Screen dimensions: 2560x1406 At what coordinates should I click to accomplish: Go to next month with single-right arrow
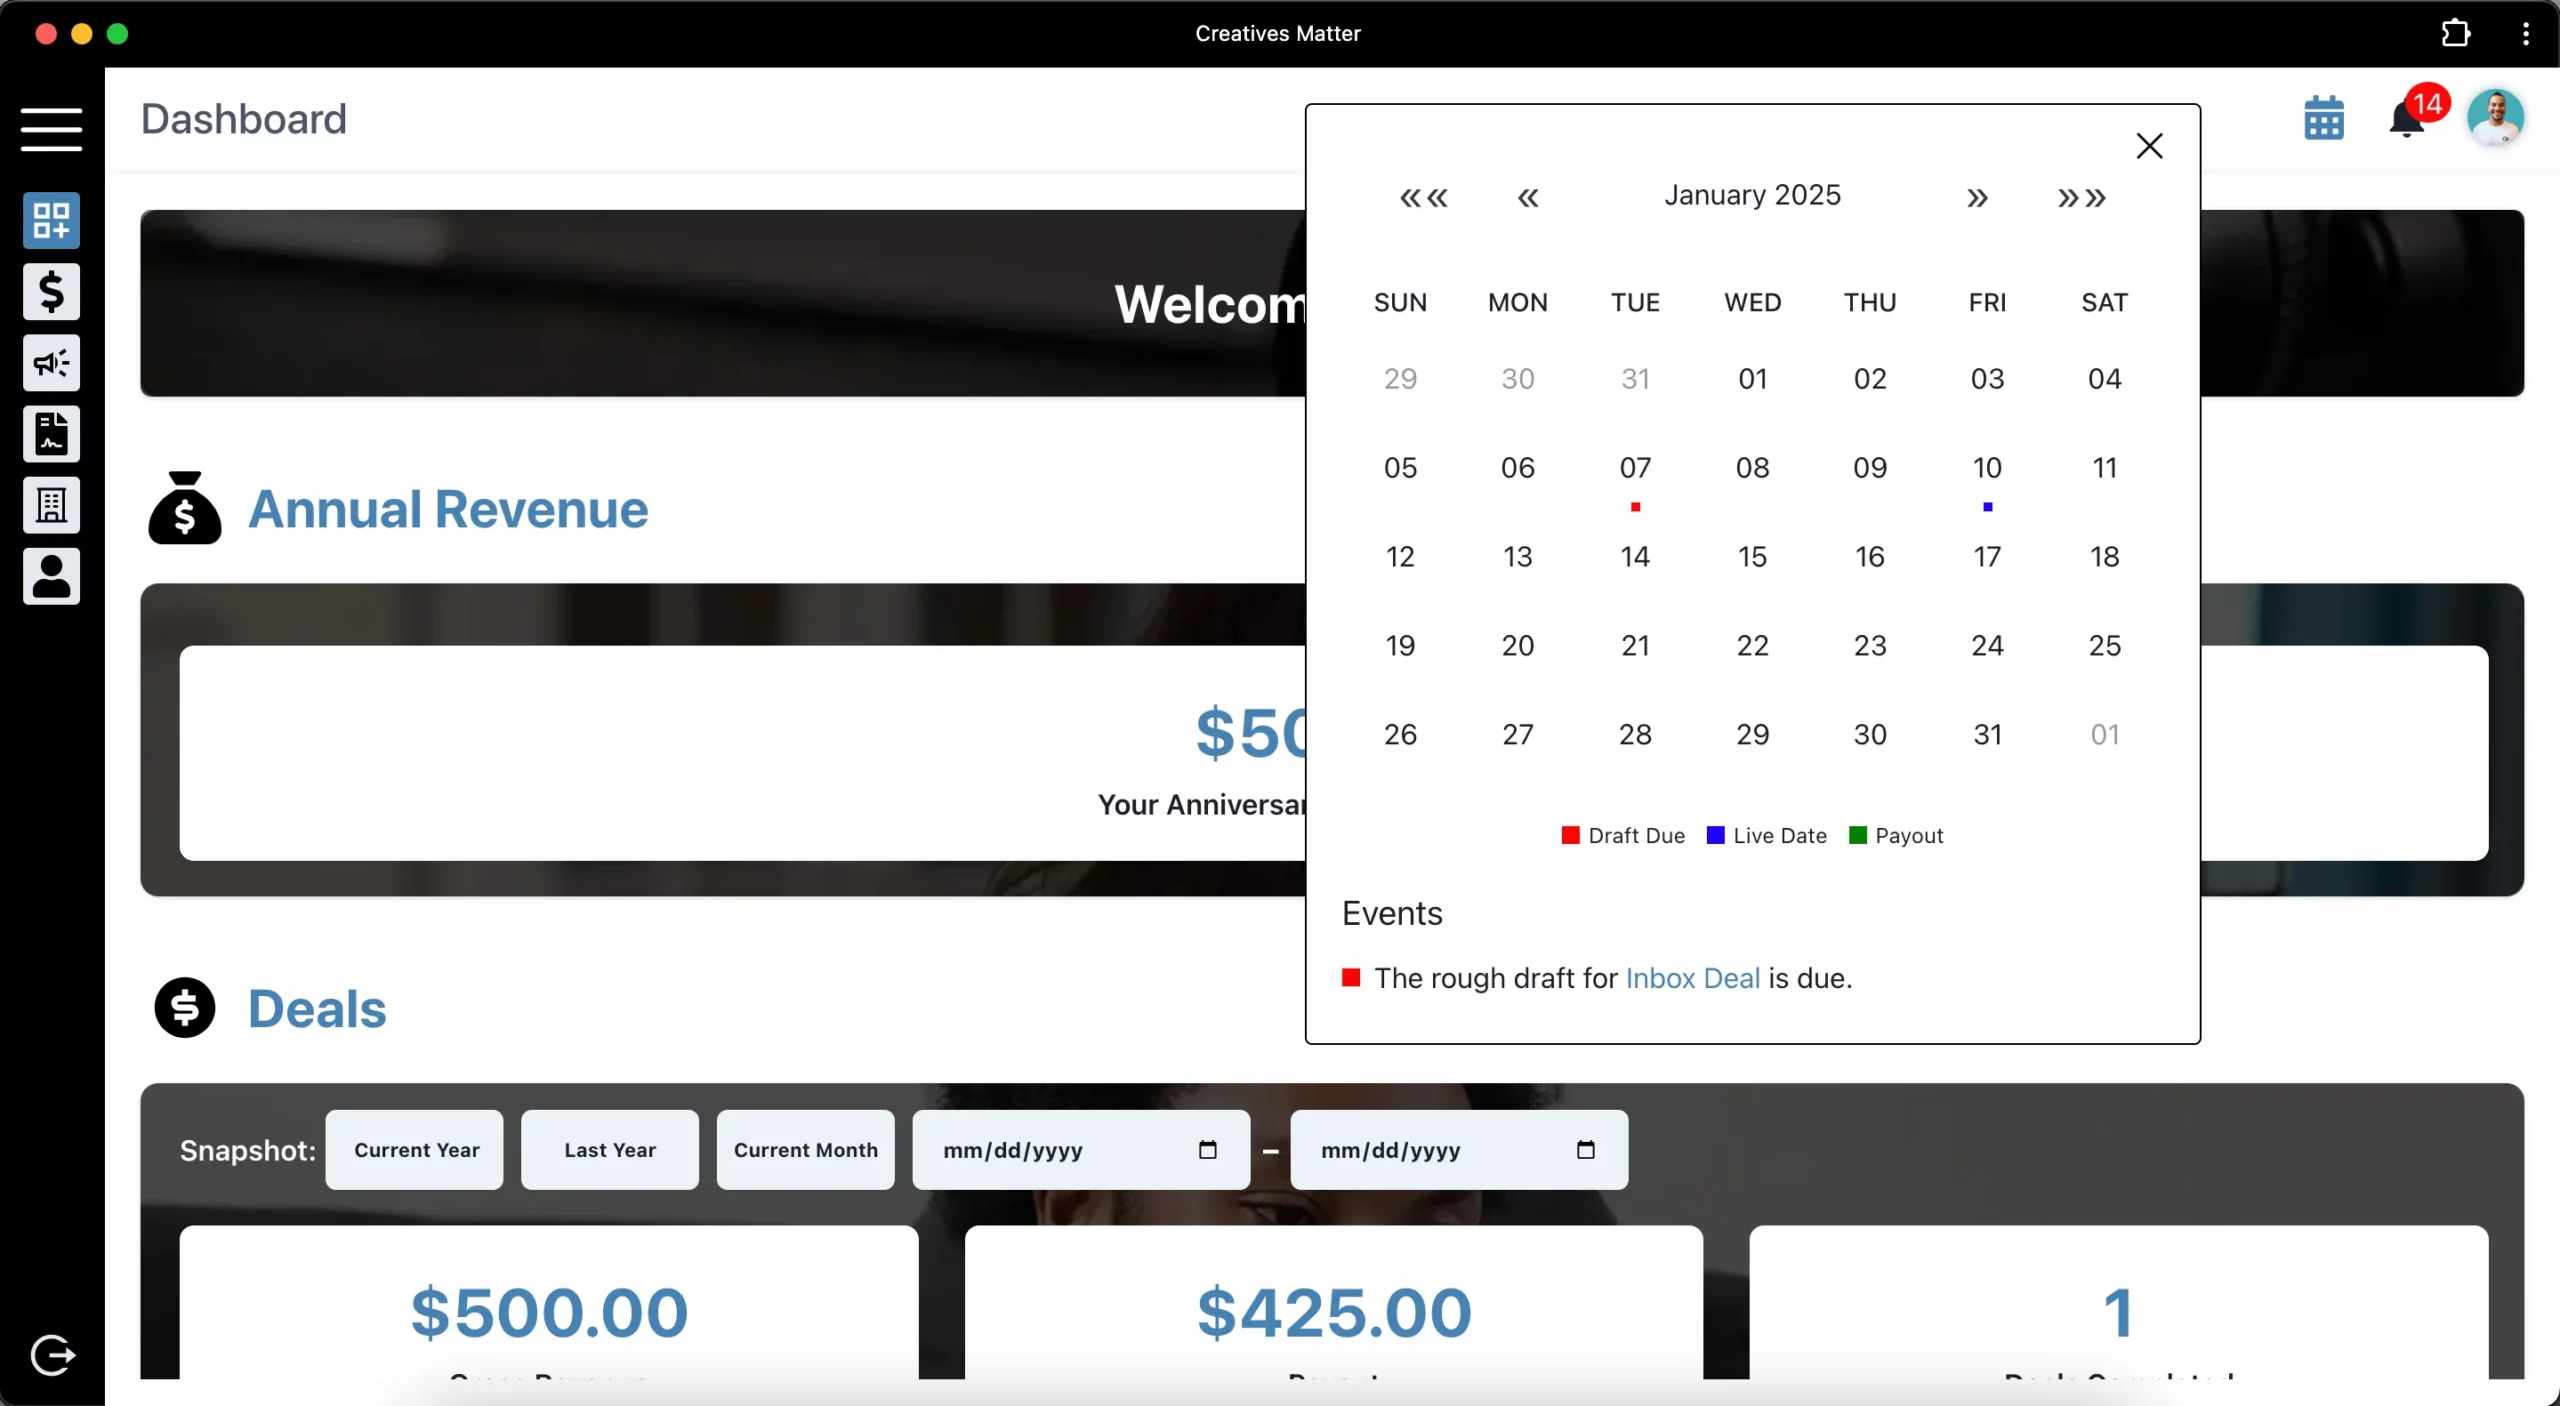(x=1977, y=197)
